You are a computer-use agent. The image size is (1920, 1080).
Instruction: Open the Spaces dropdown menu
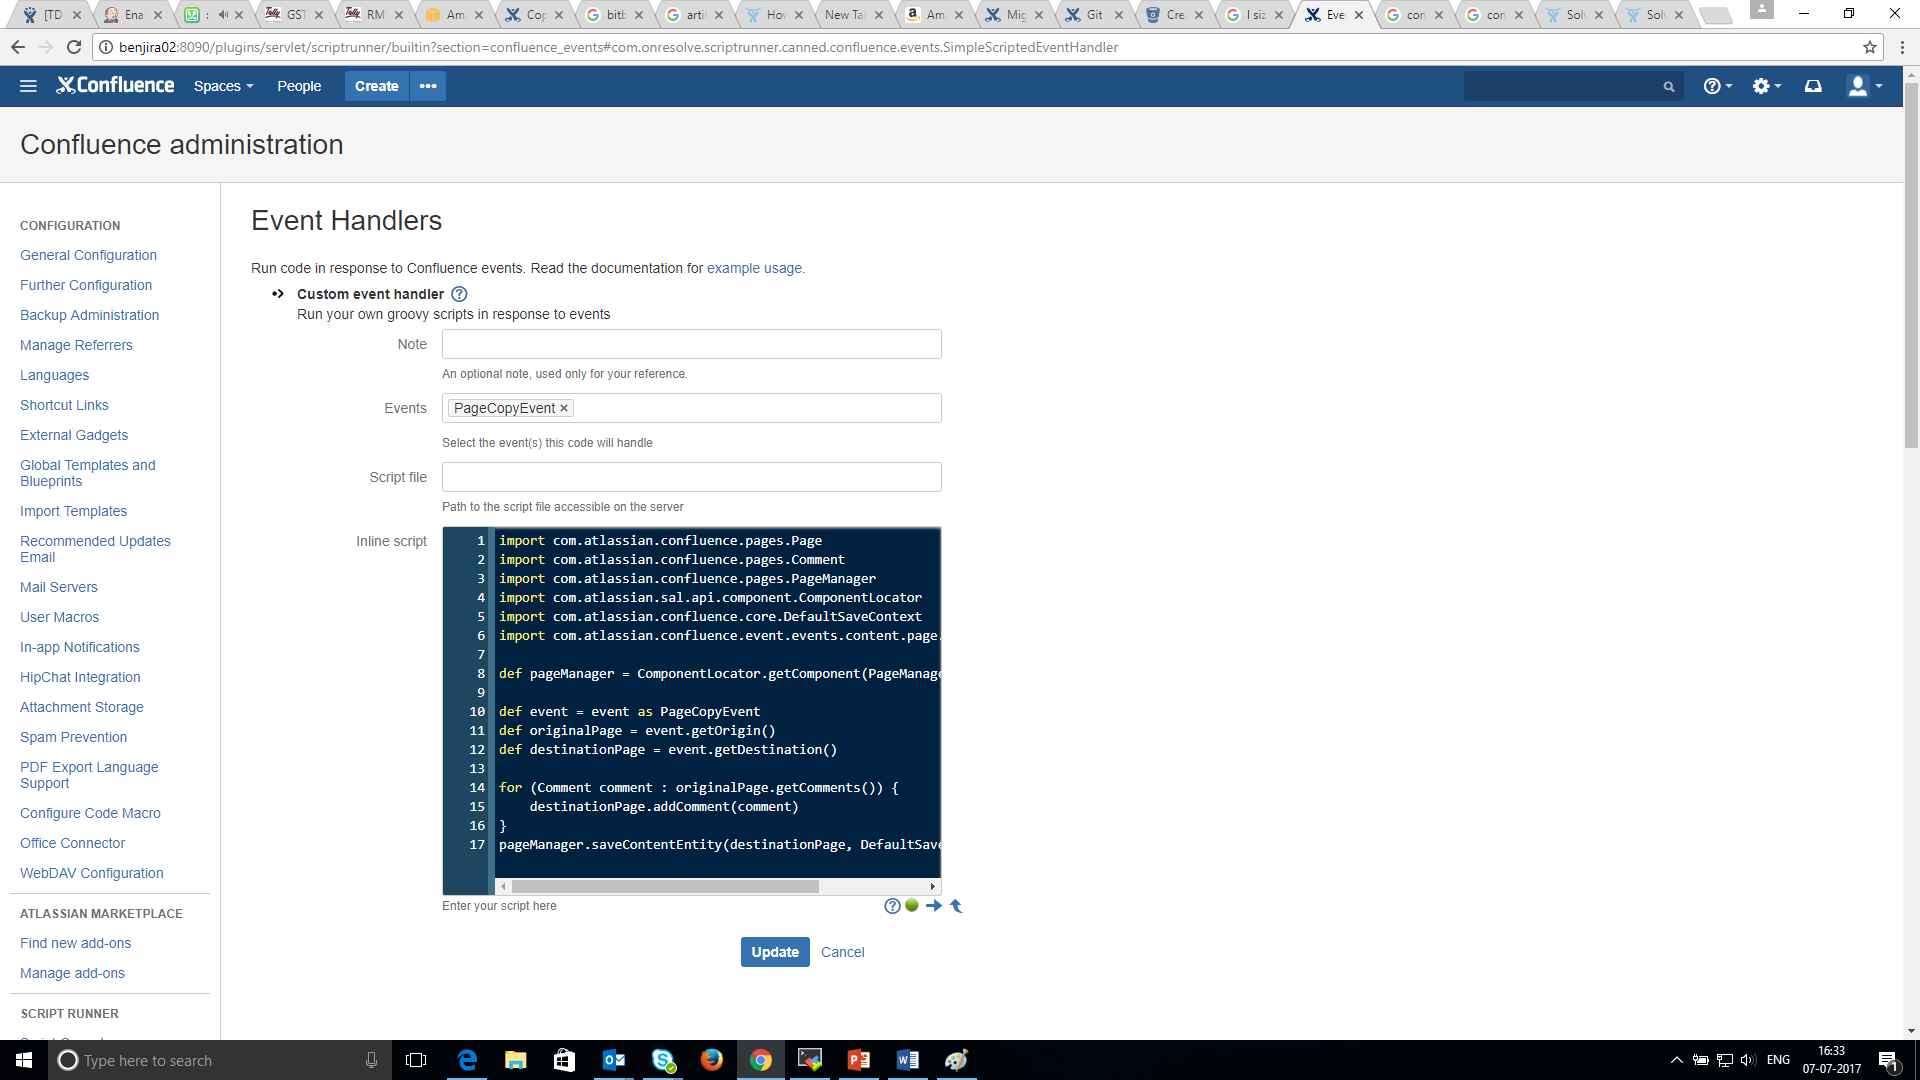[223, 86]
